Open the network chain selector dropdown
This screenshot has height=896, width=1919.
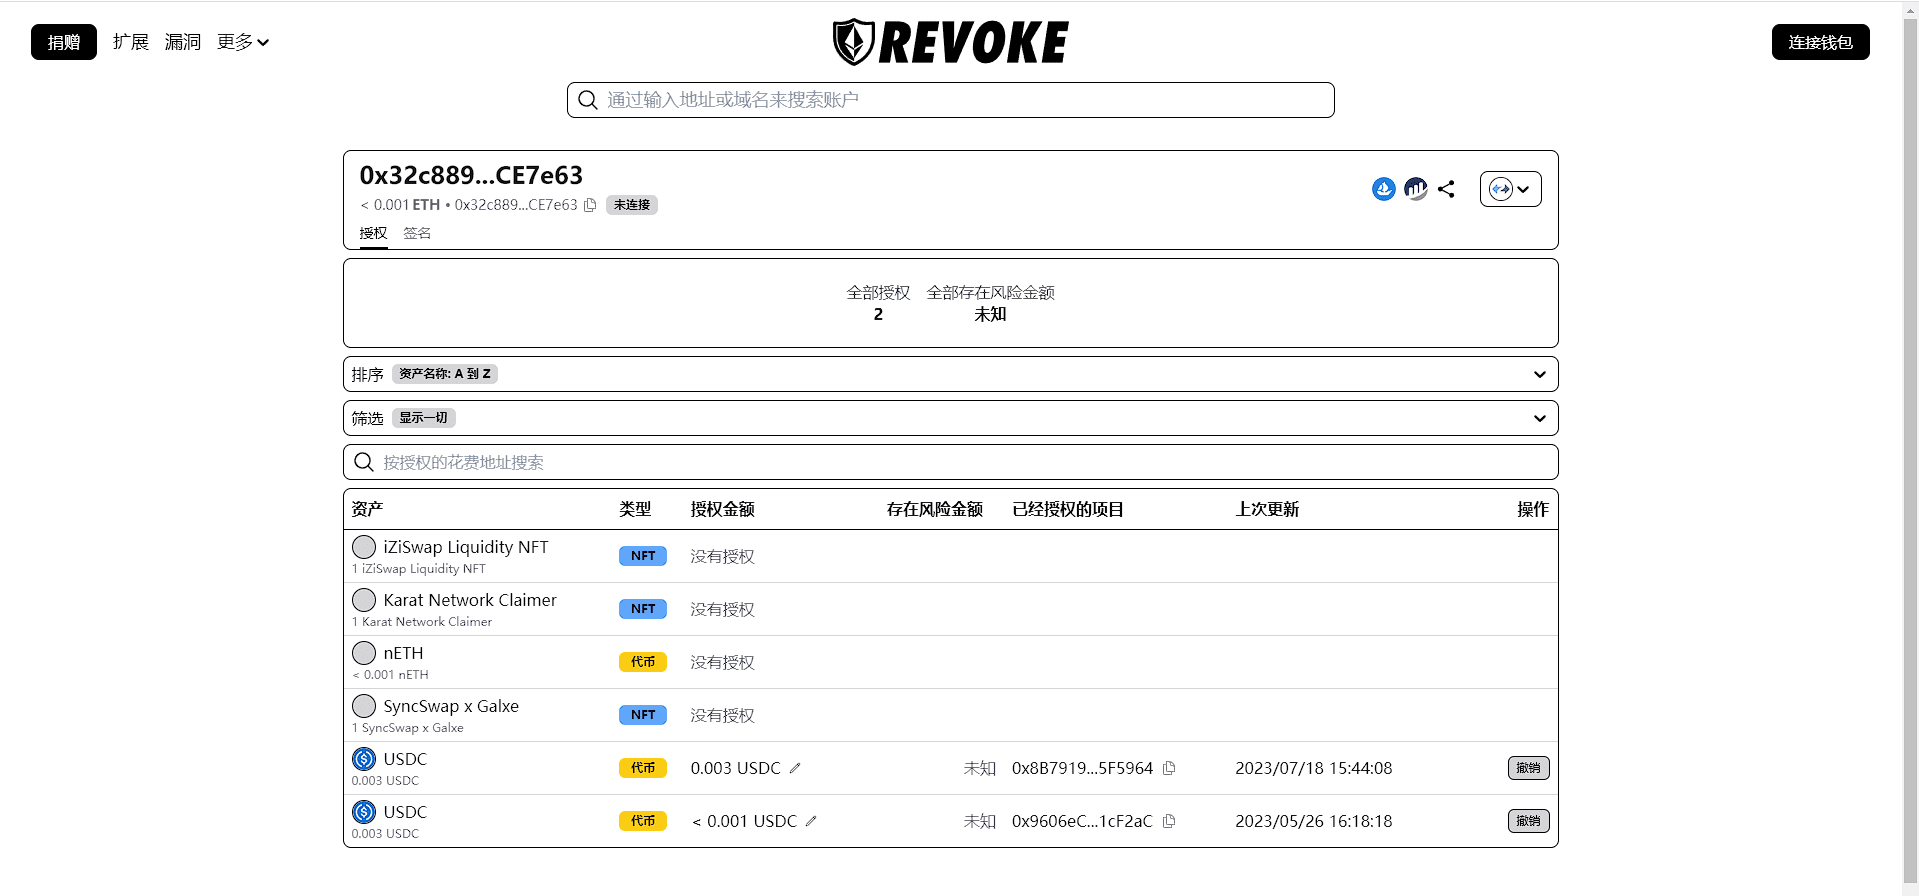tap(1510, 189)
